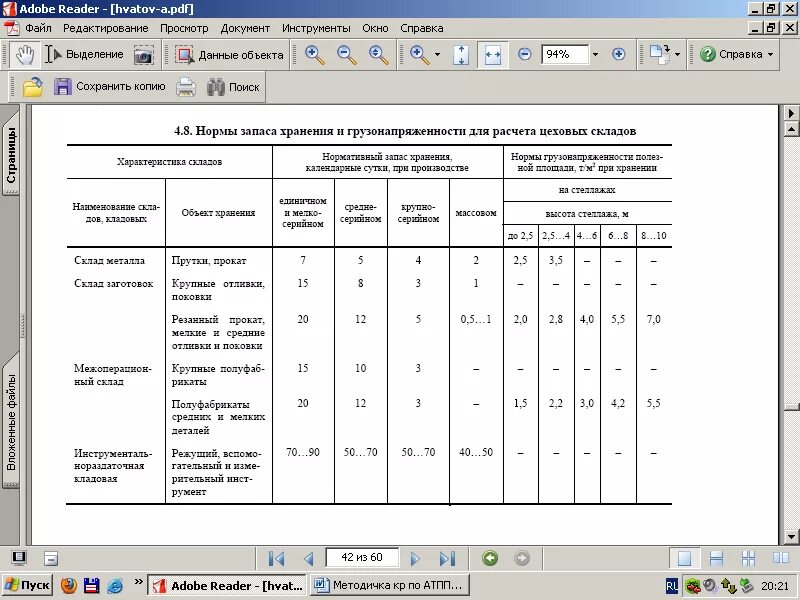Go to the first page
800x600 pixels.
click(x=276, y=559)
